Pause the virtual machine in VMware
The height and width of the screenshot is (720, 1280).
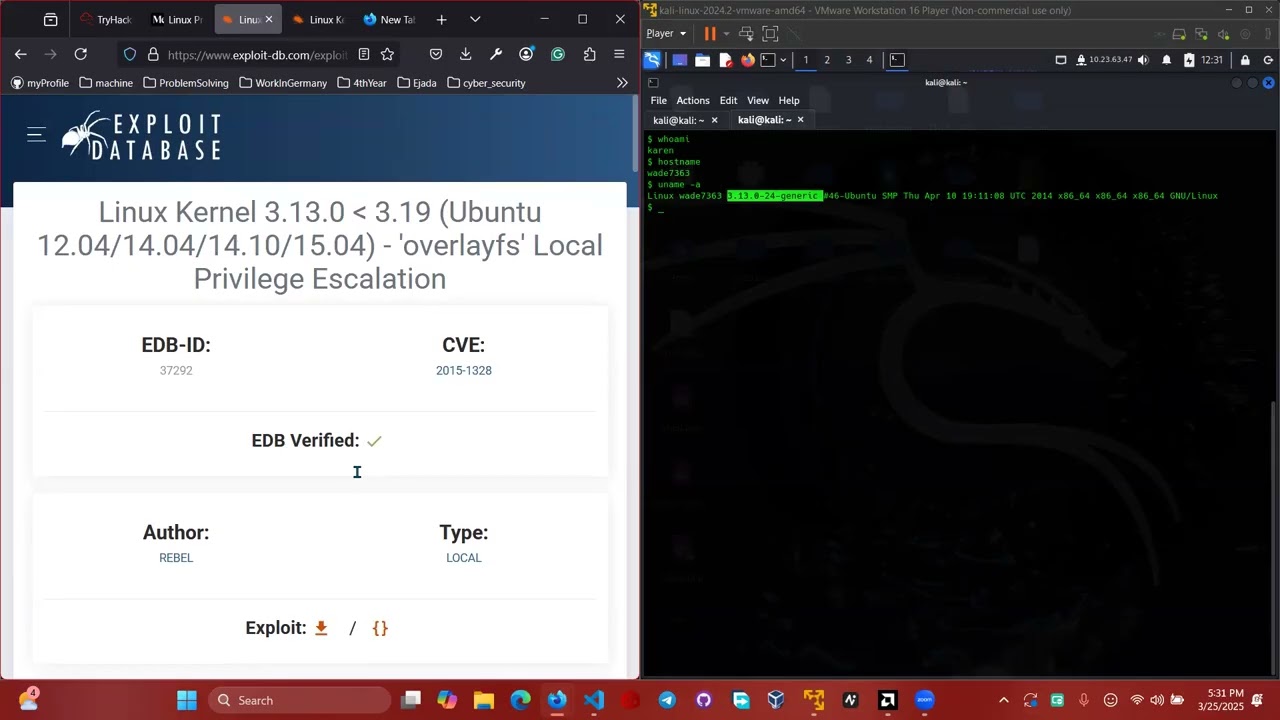(x=710, y=33)
